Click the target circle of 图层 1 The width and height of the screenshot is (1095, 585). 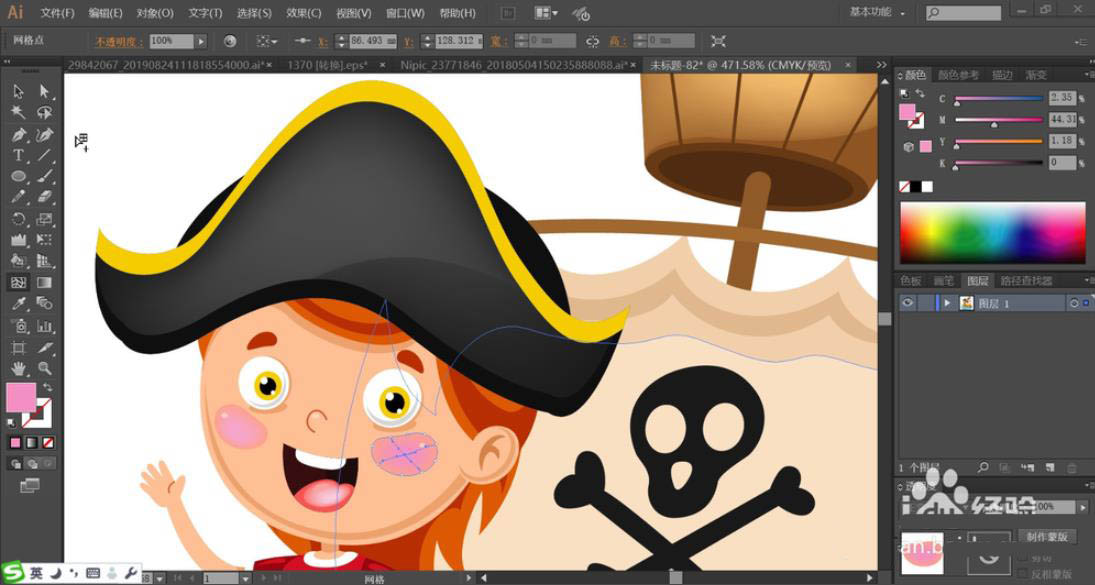pyautogui.click(x=1074, y=303)
